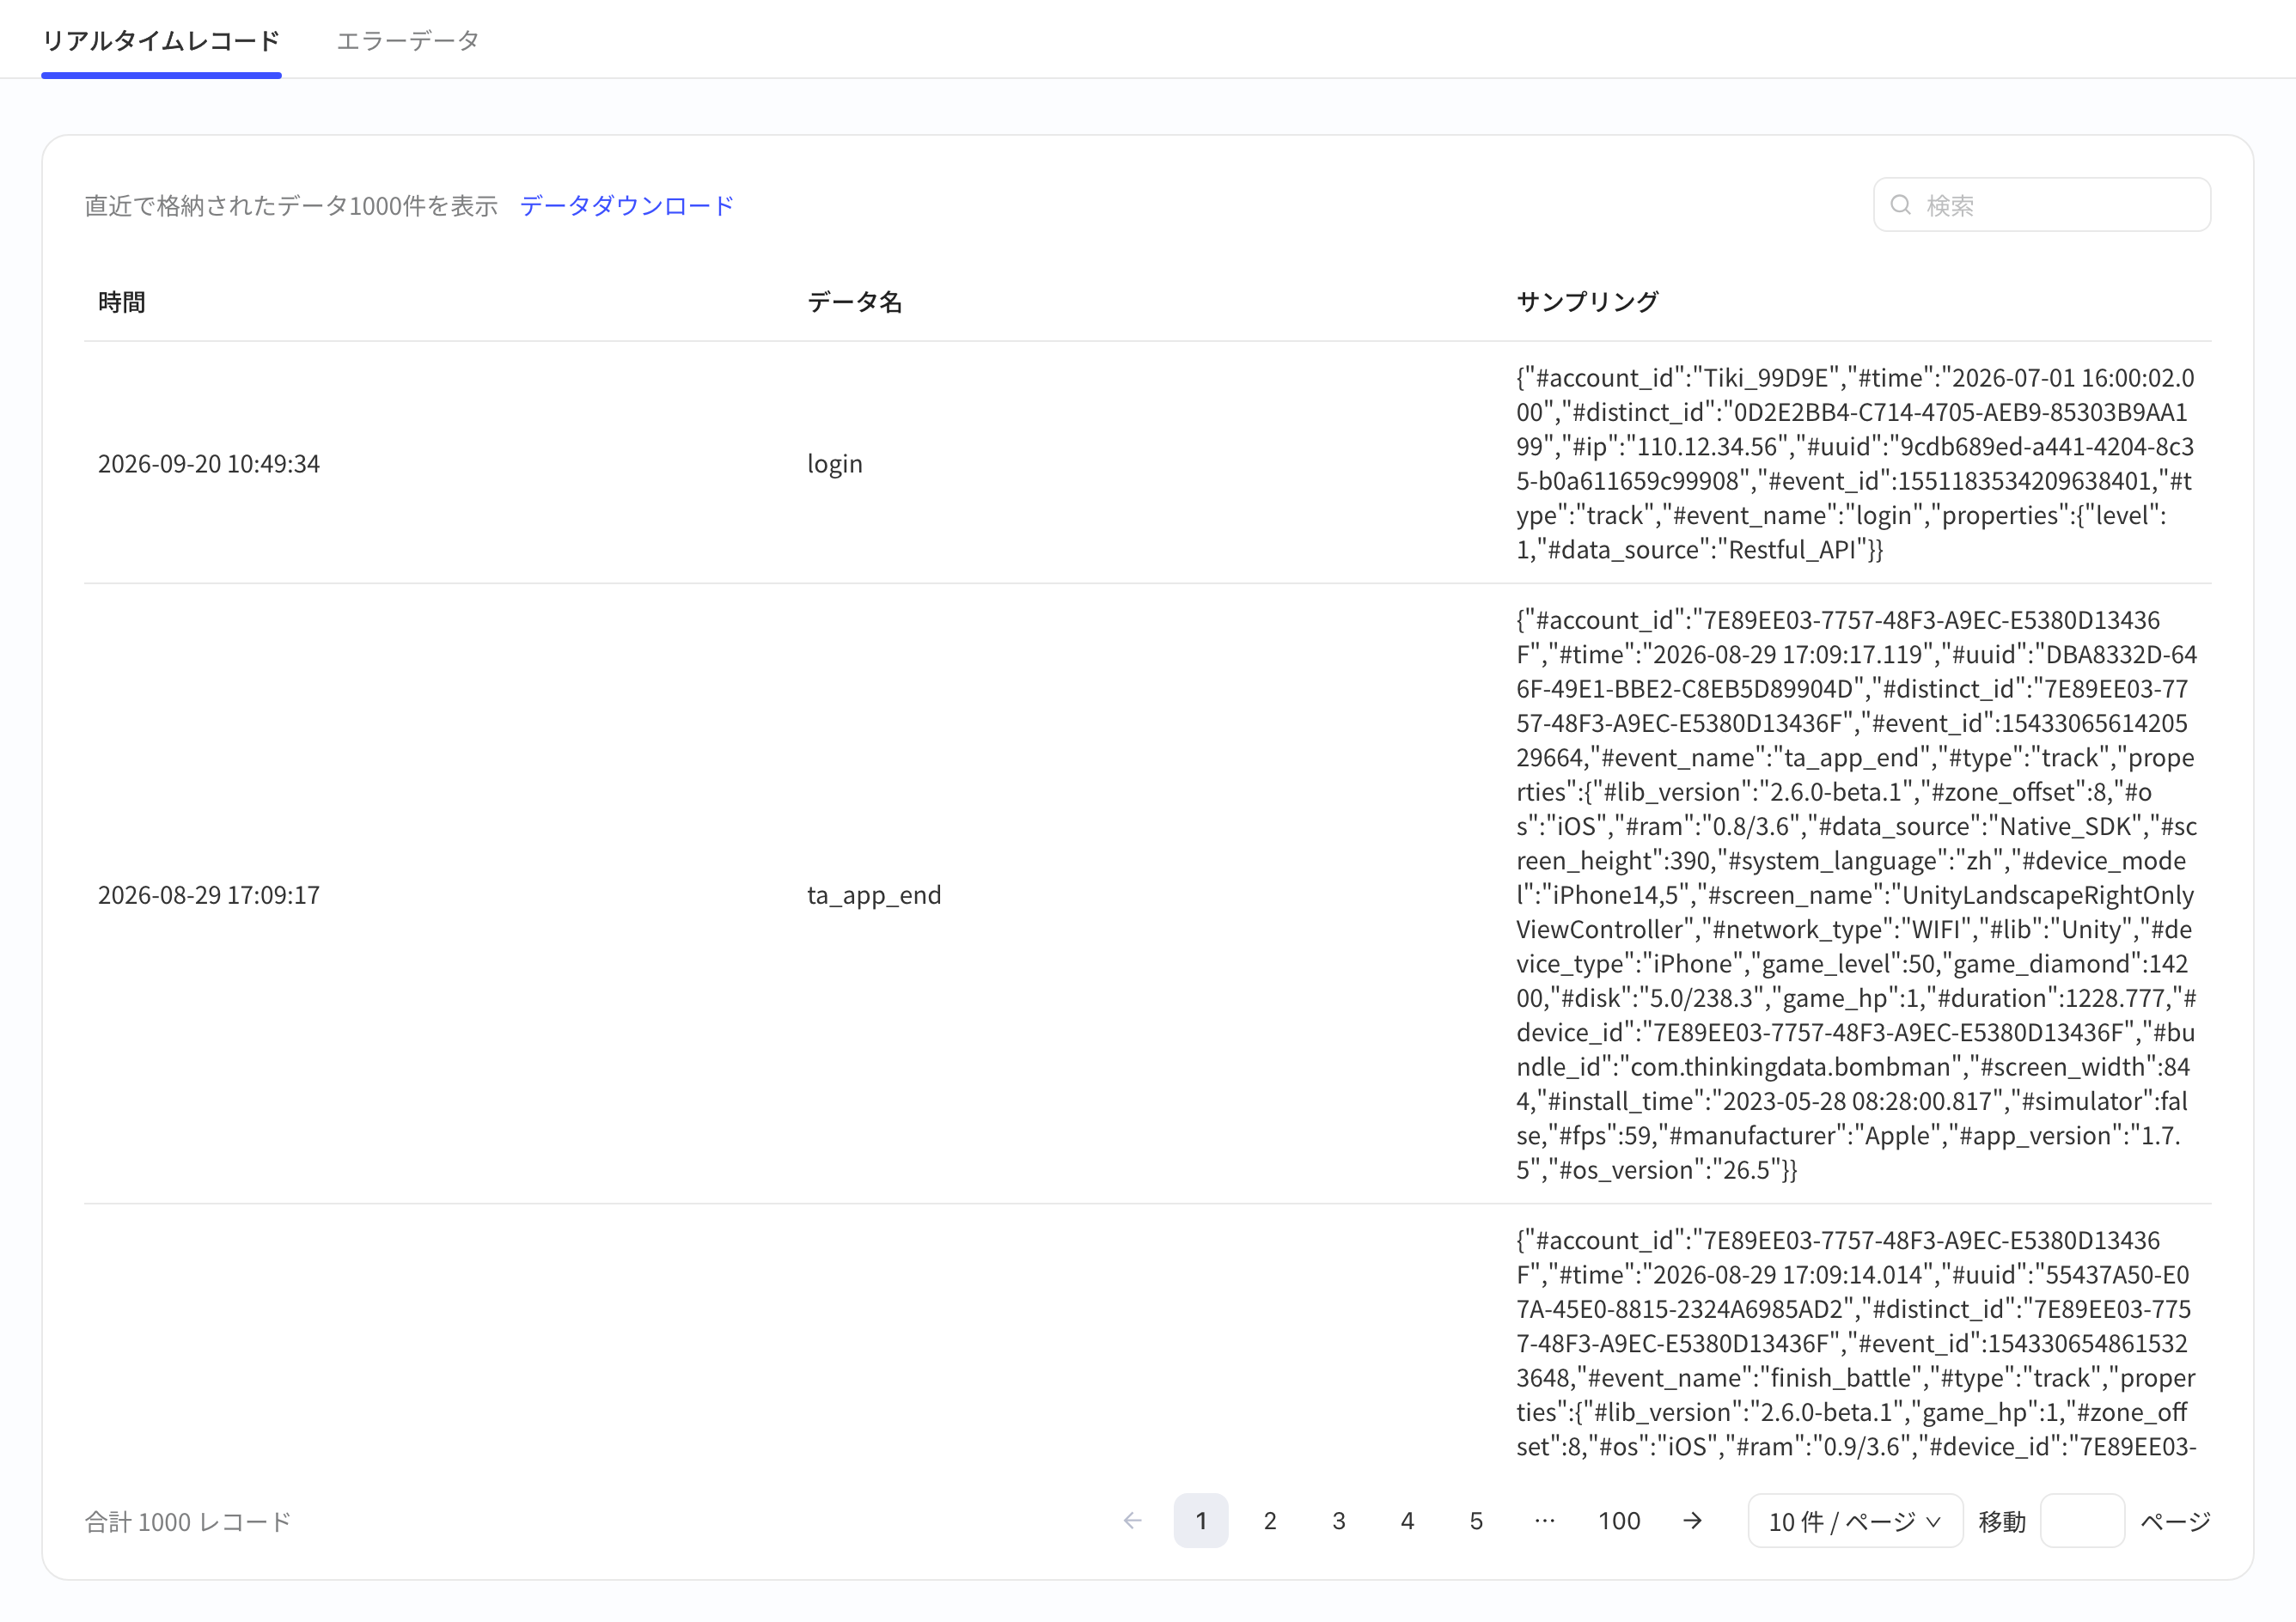Focus the 移動 page jump input

tap(2082, 1521)
